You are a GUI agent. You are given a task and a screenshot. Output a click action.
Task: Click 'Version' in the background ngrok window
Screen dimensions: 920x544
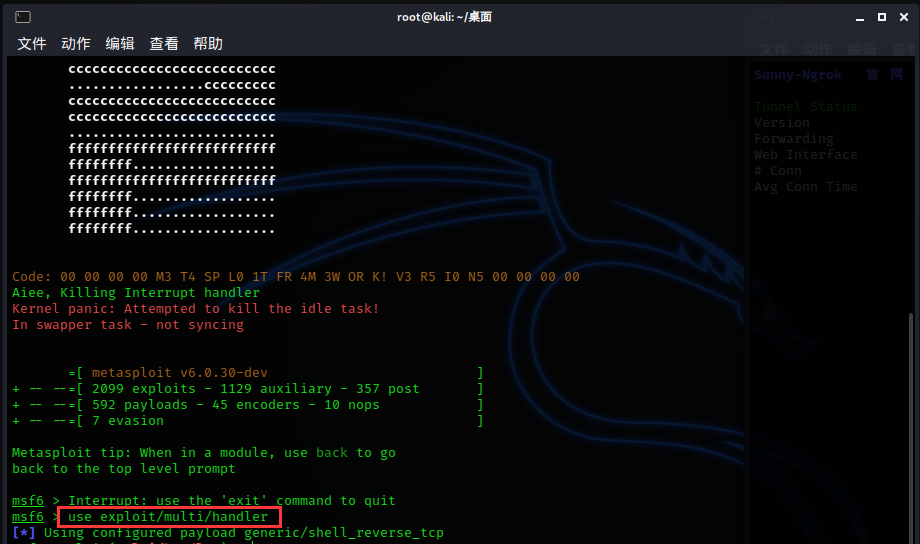782,123
